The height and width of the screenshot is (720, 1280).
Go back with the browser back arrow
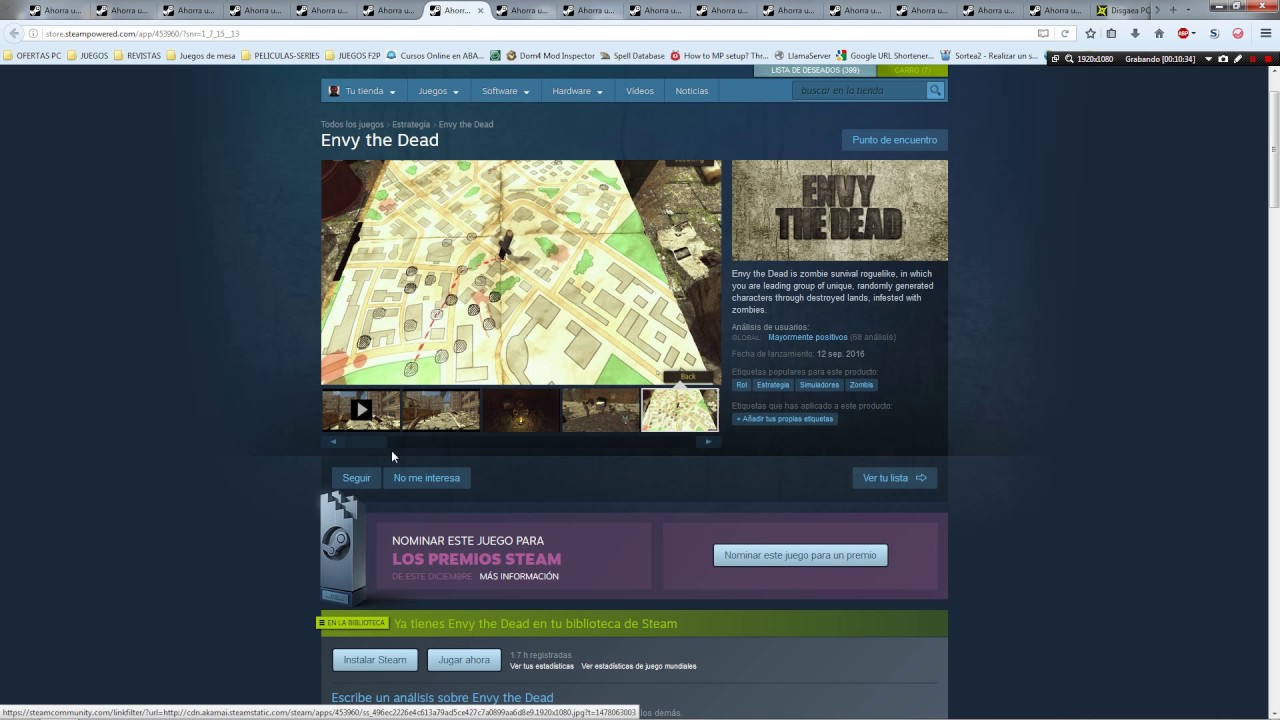click(14, 33)
